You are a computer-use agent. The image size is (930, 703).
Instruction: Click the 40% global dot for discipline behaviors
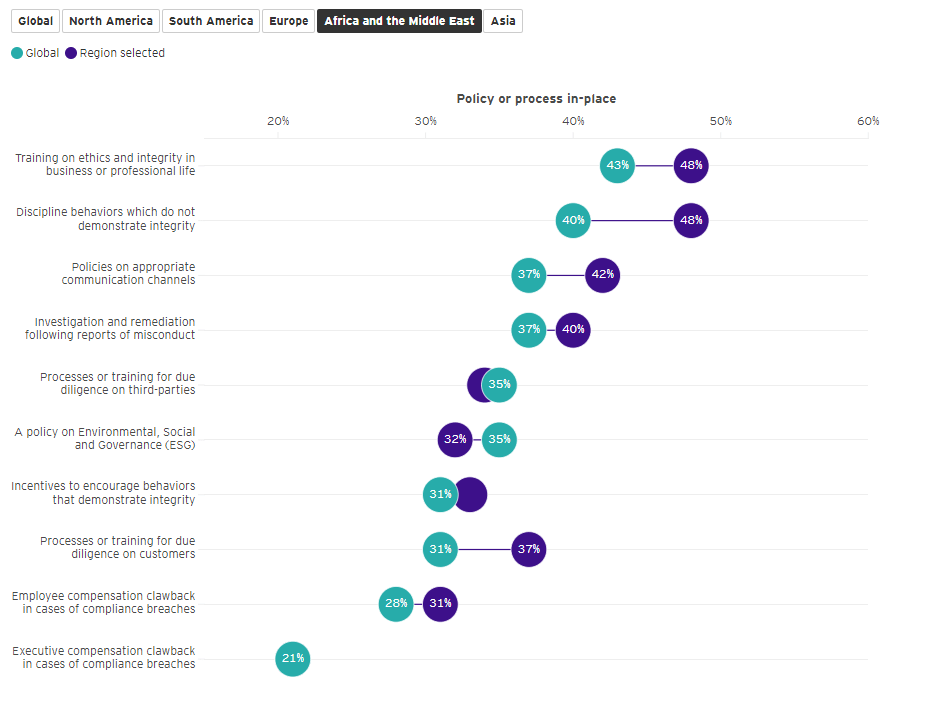click(573, 220)
